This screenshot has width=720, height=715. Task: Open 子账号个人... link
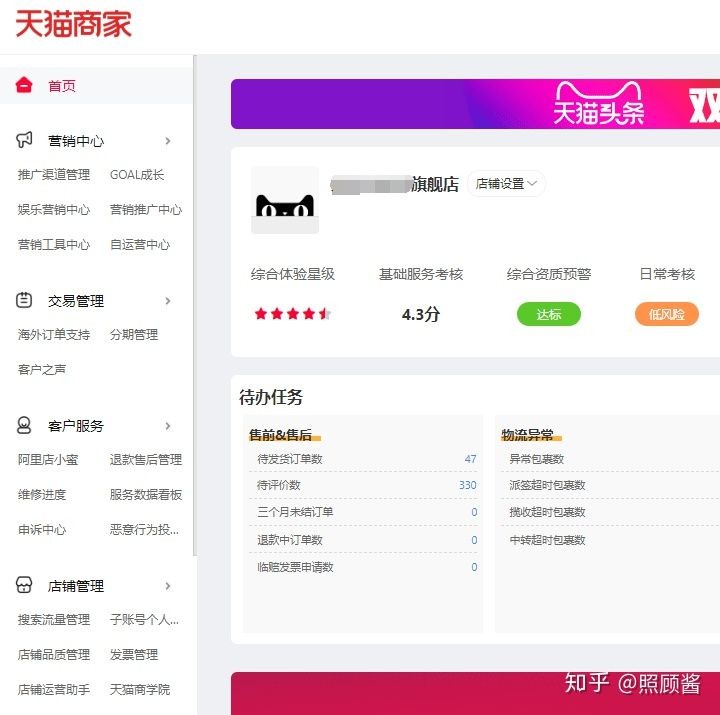144,620
